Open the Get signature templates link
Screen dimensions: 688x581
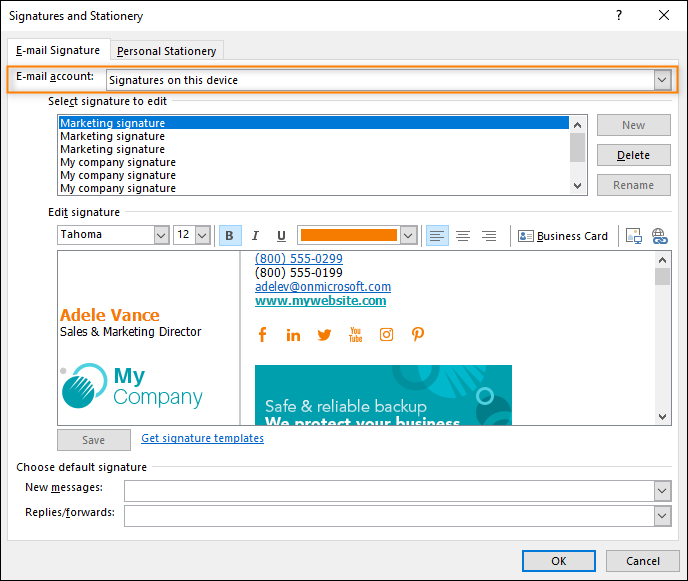pyautogui.click(x=202, y=438)
